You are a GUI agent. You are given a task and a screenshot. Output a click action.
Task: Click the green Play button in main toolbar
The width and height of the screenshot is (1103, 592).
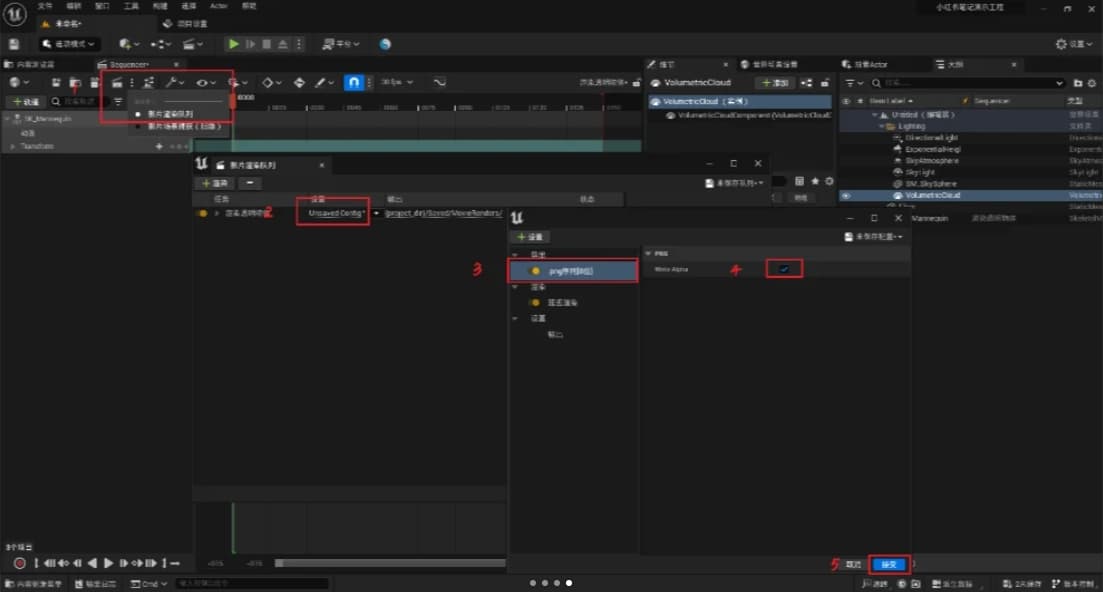coord(233,44)
